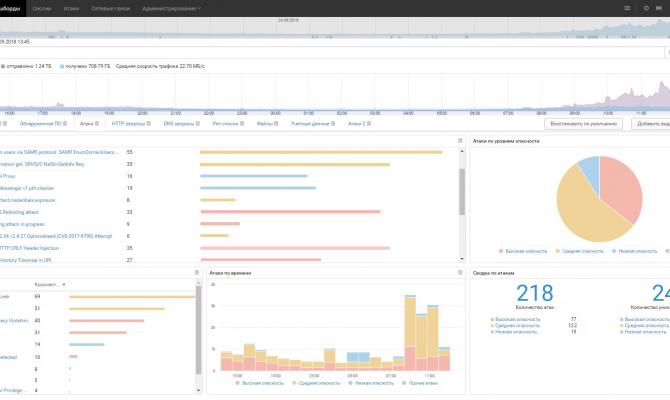
Task: Click the delete icon on DNS запросы tab
Action: 197,124
